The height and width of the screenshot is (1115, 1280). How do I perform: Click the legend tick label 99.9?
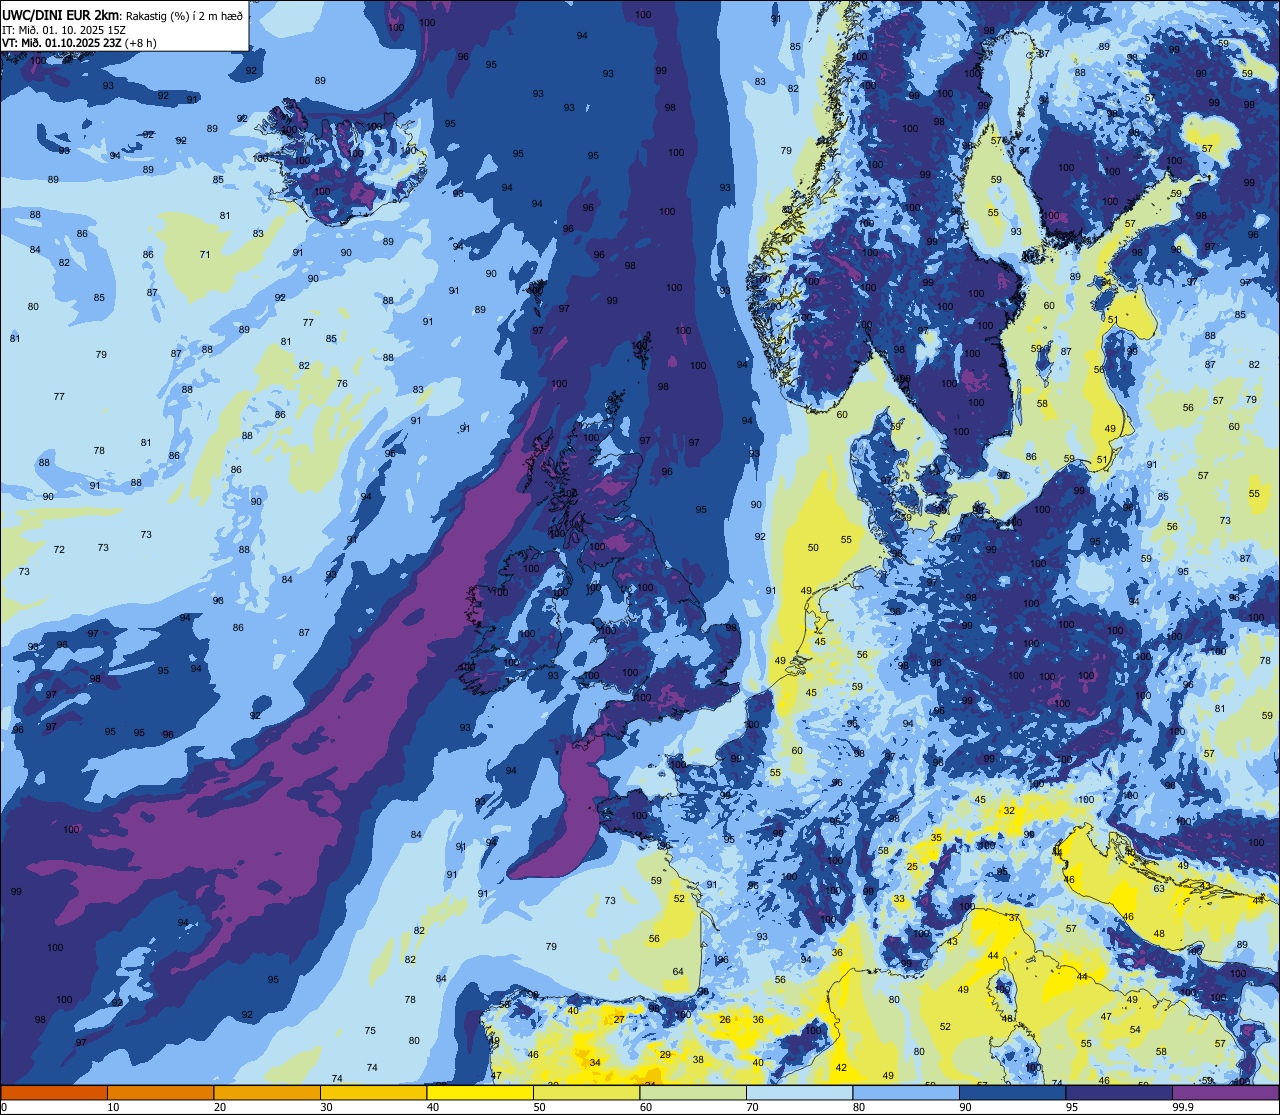click(1183, 1106)
